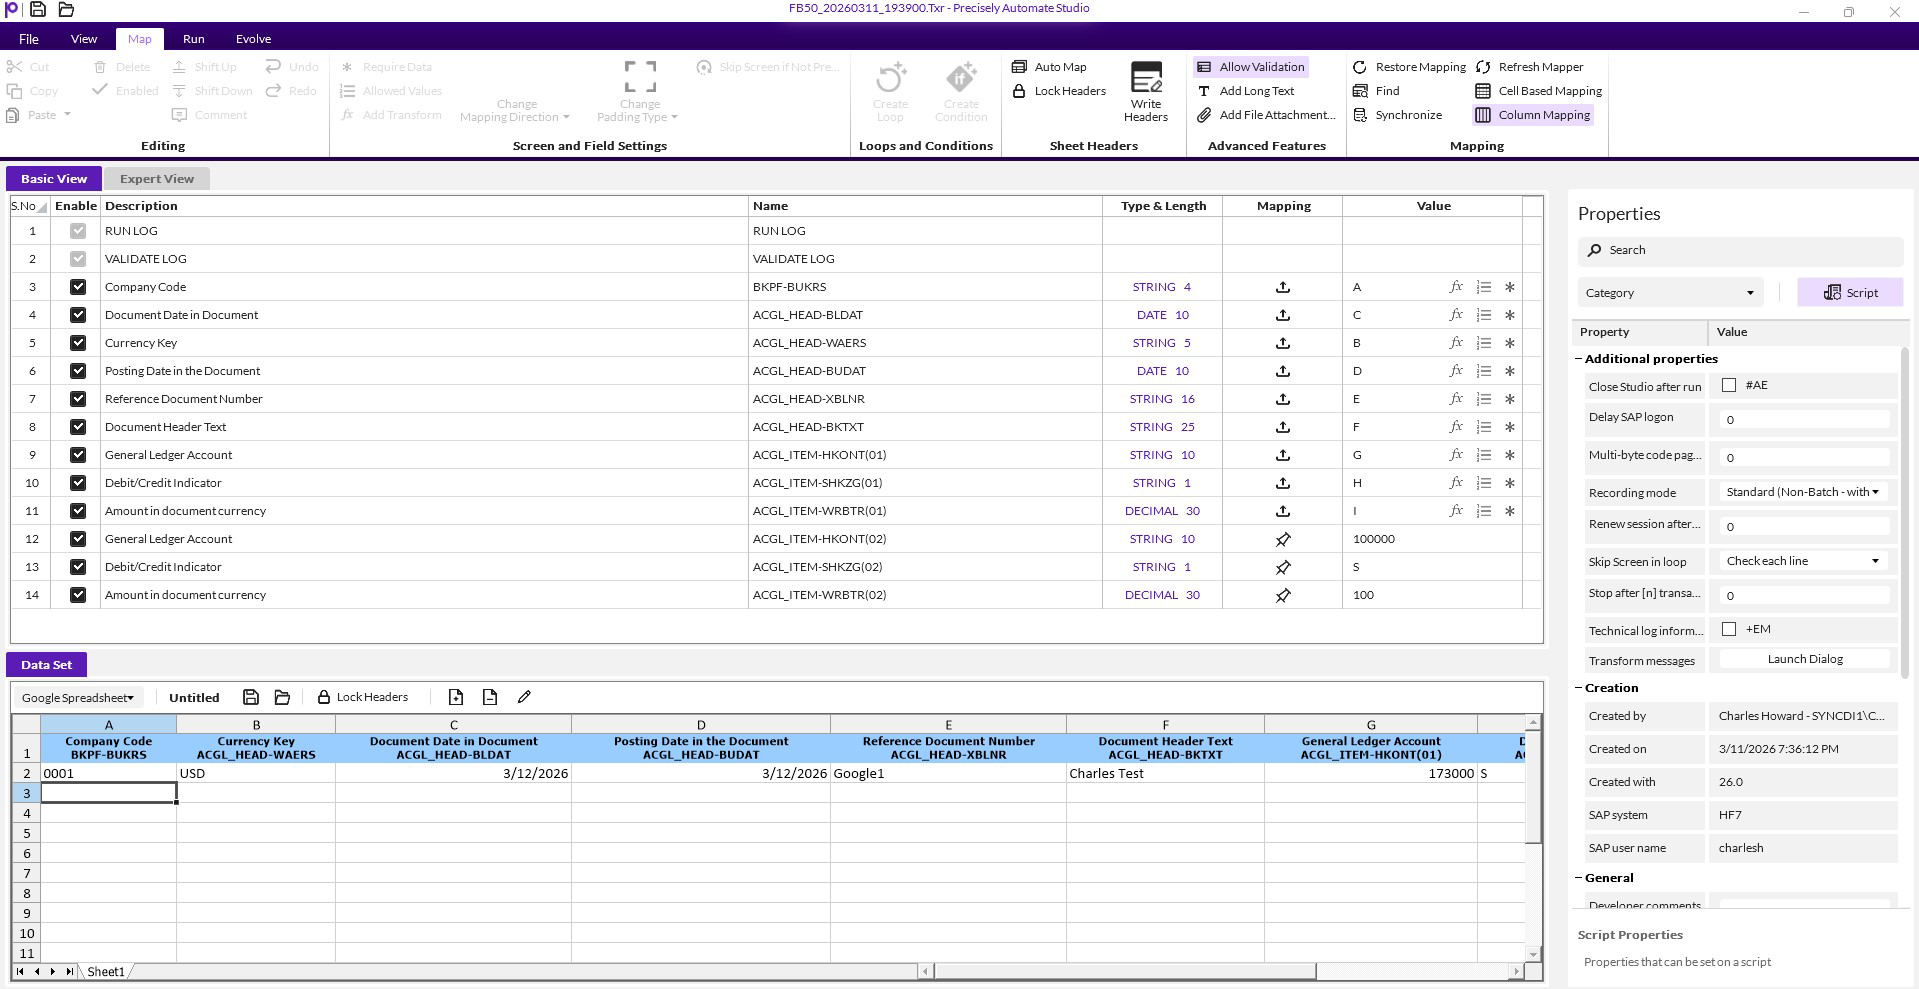
Task: Check Technical log information +EM
Action: coord(1729,629)
